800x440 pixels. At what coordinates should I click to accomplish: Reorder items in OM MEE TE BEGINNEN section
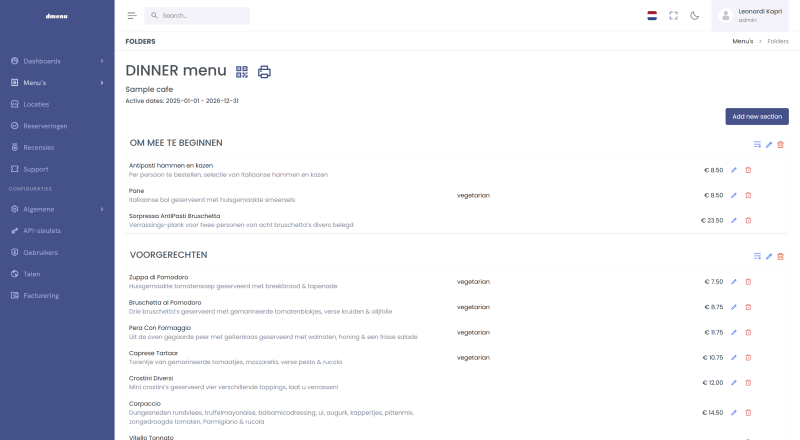(x=757, y=145)
